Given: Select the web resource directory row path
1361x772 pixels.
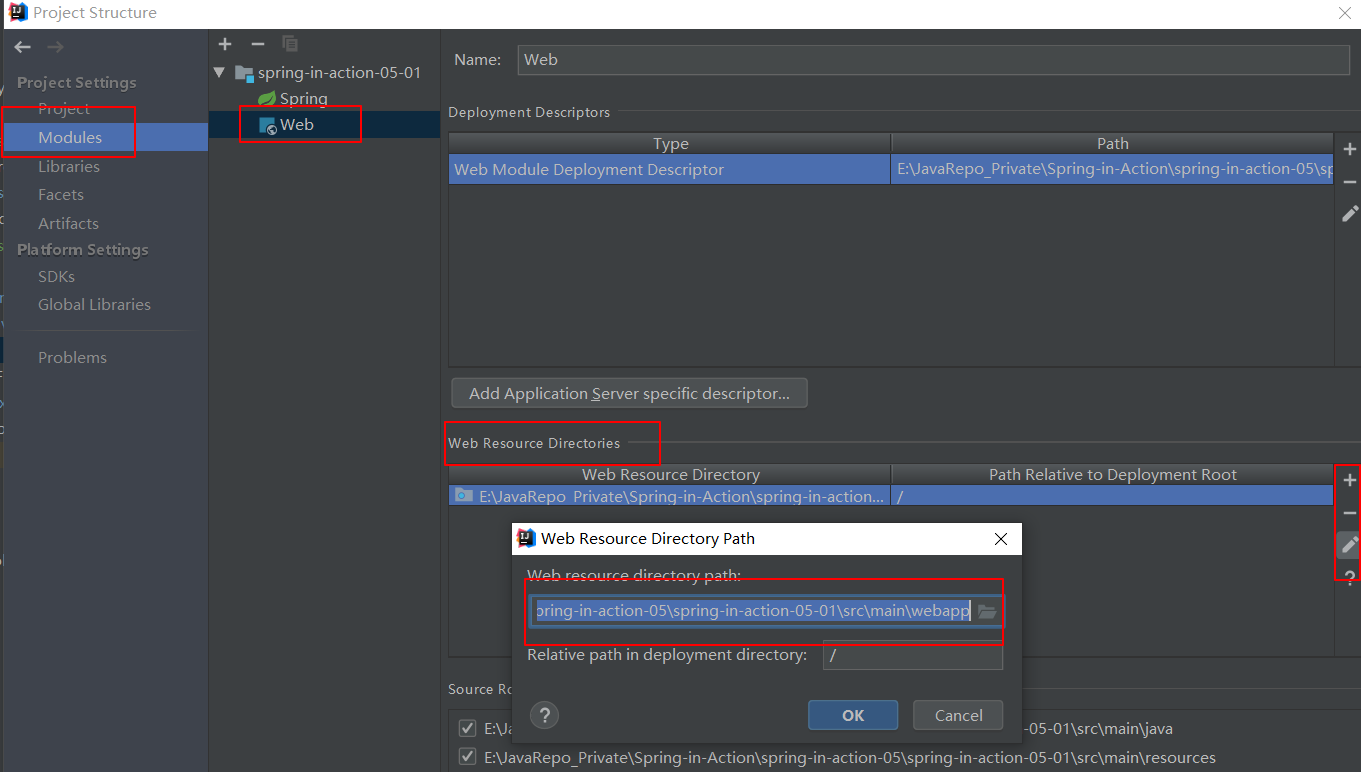Looking at the screenshot, I should tap(670, 496).
